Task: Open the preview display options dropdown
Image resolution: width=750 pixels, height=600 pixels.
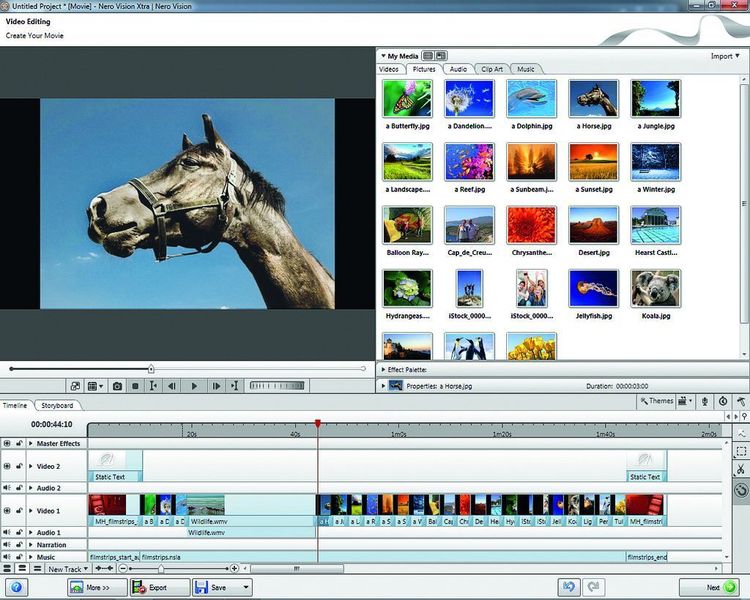Action: [x=96, y=386]
